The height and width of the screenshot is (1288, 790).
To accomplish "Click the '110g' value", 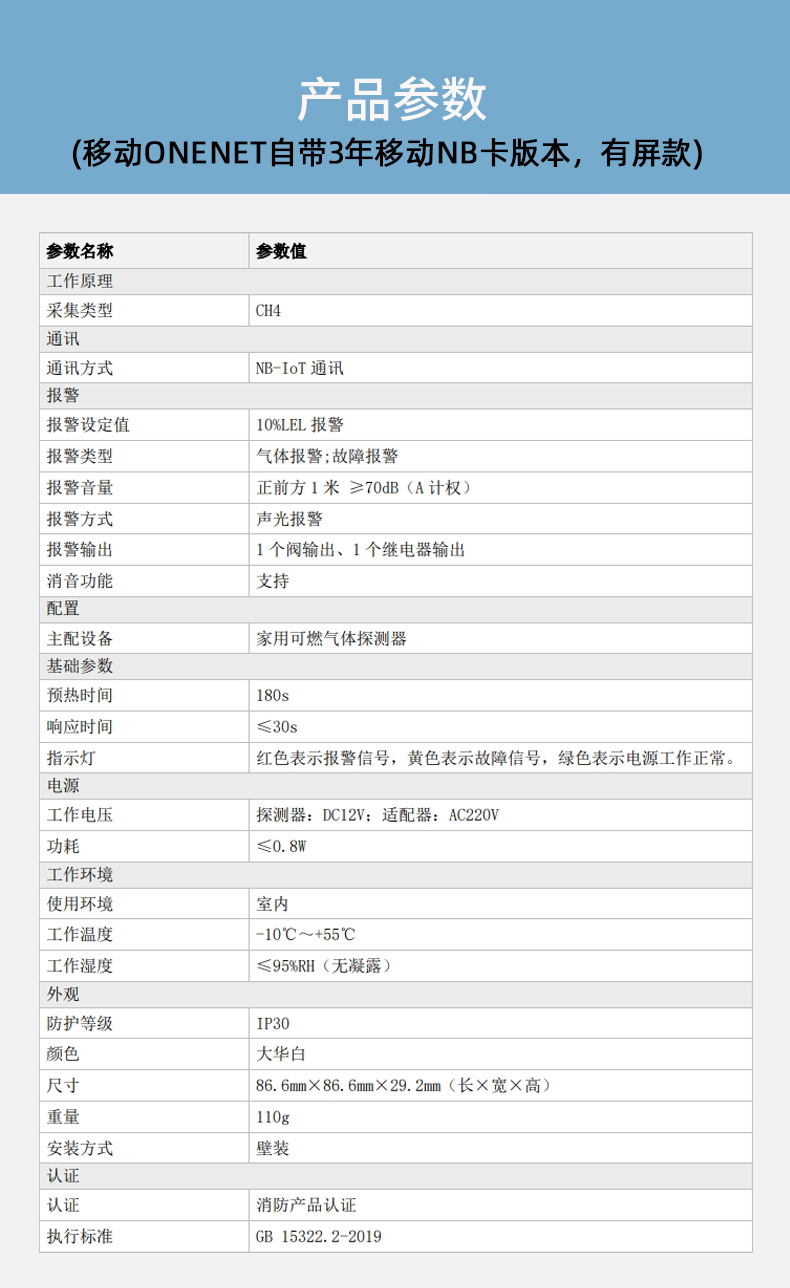I will tap(272, 1117).
